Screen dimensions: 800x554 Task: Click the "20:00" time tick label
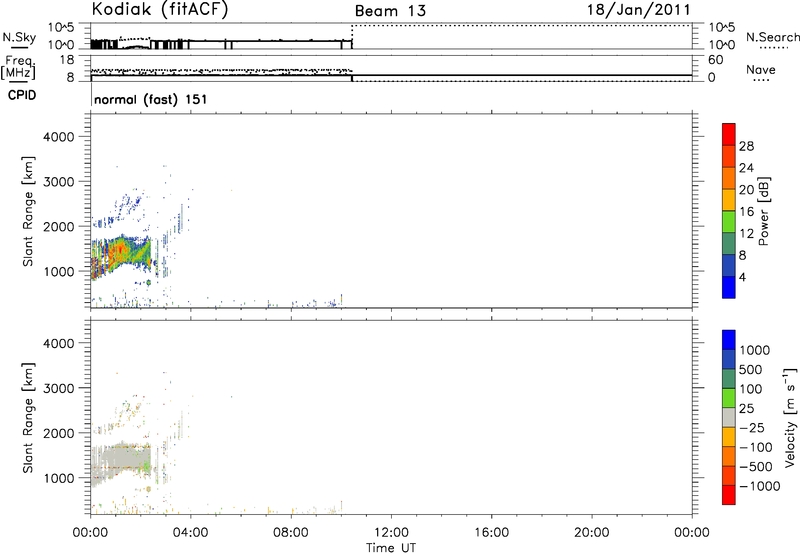tap(591, 533)
